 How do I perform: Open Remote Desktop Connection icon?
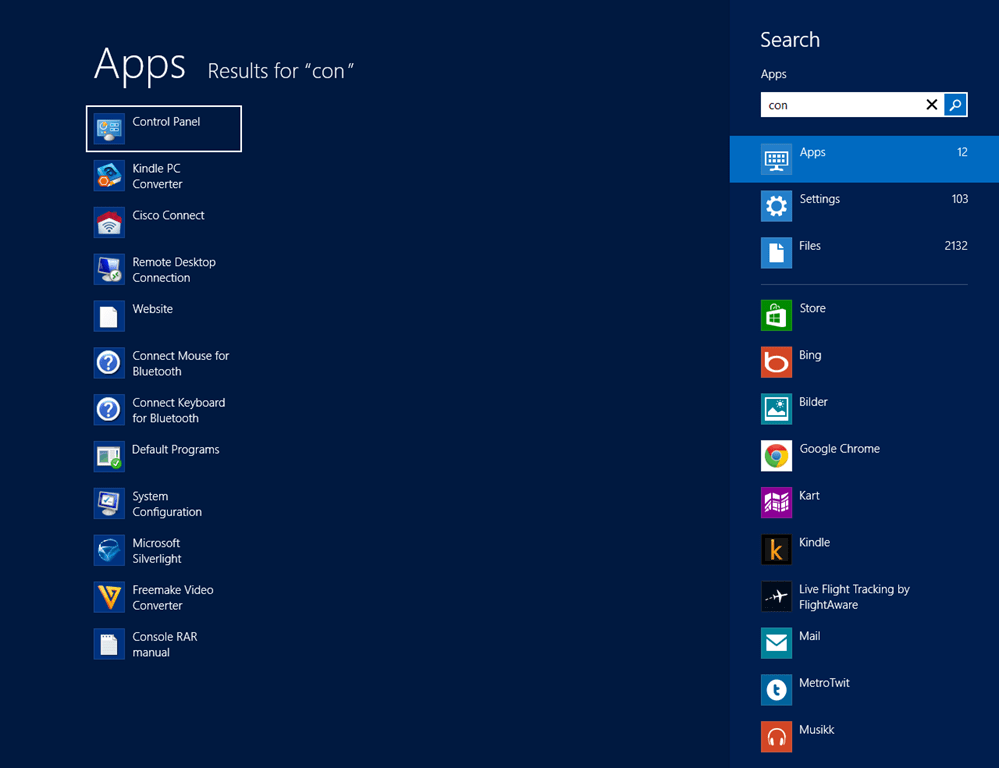109,270
